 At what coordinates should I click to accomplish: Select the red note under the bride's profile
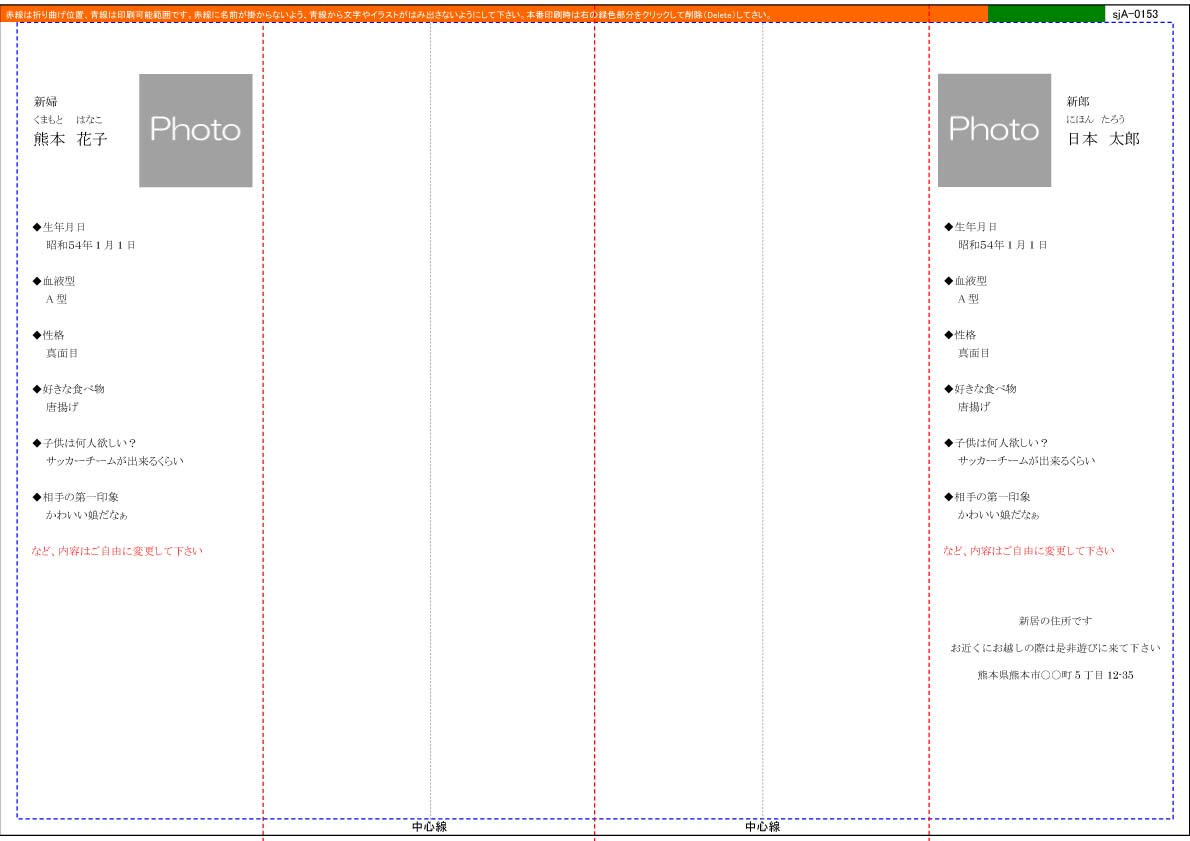pos(117,551)
